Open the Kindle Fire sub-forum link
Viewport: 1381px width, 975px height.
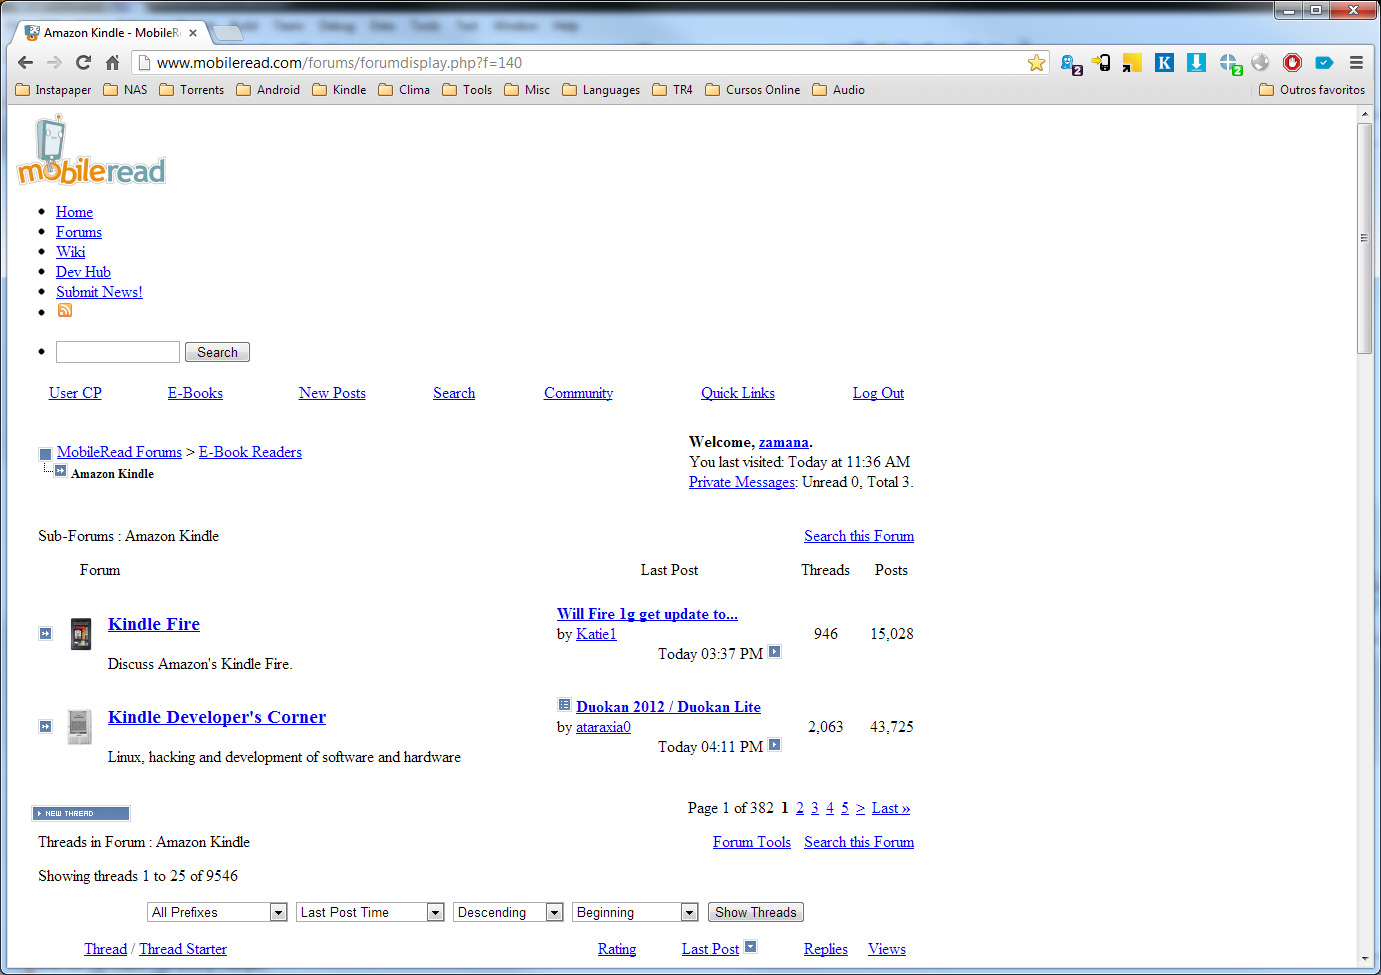pyautogui.click(x=154, y=624)
